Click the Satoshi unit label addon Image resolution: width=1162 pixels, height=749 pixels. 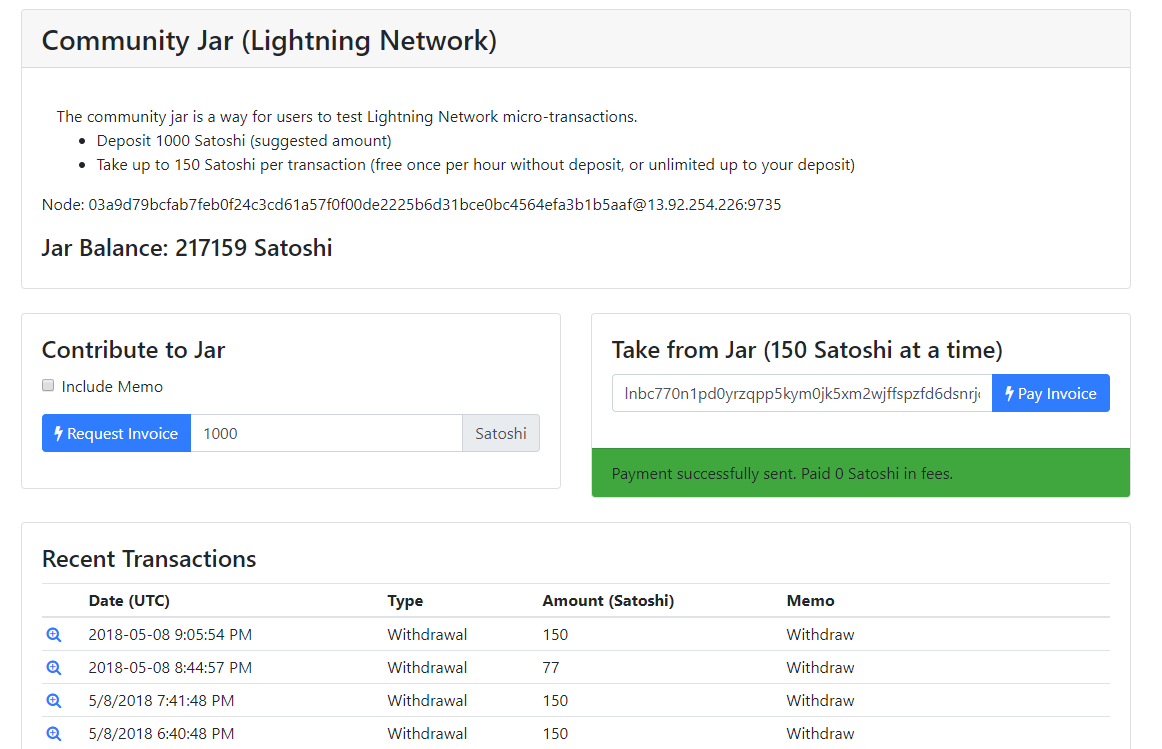501,433
